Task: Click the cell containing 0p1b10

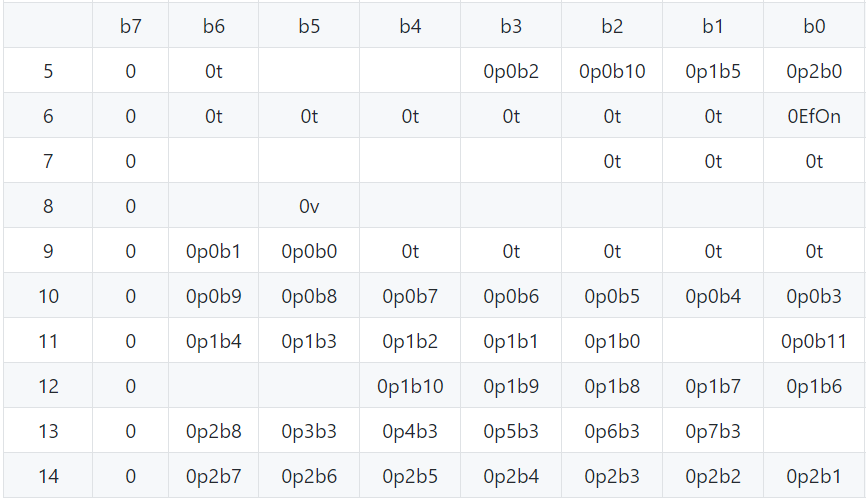Action: click(410, 387)
